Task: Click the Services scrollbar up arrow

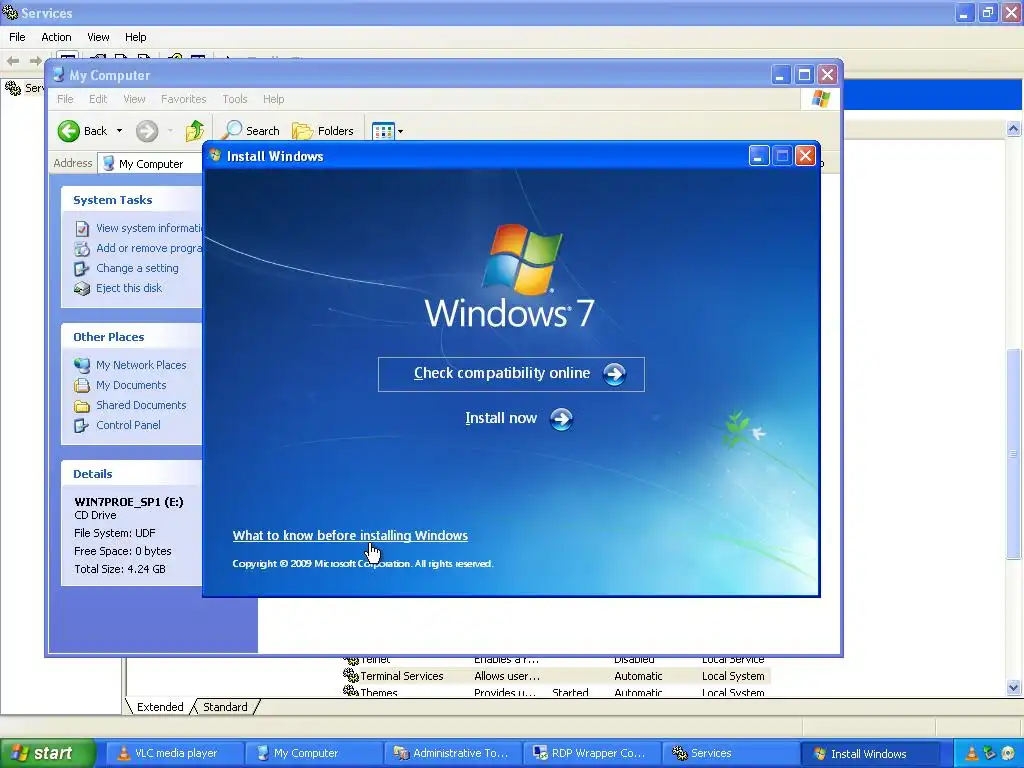Action: point(1014,129)
